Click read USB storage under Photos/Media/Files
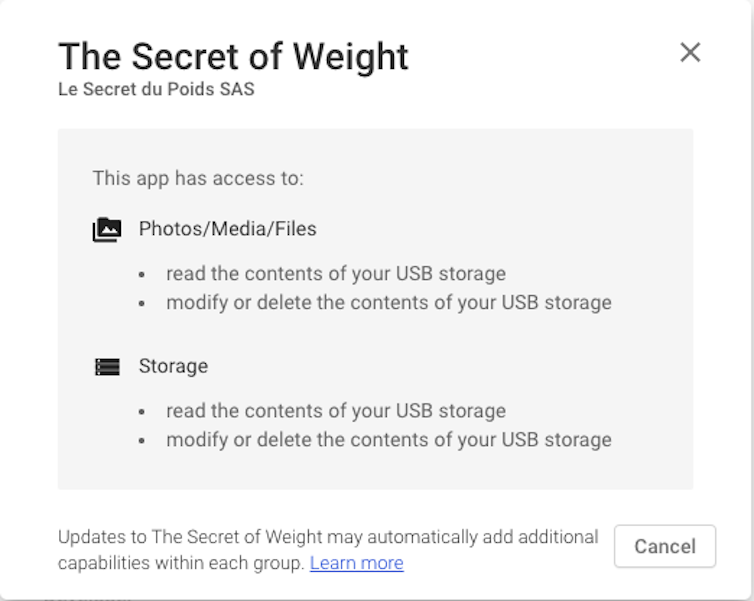Image resolution: width=754 pixels, height=601 pixels. click(335, 273)
